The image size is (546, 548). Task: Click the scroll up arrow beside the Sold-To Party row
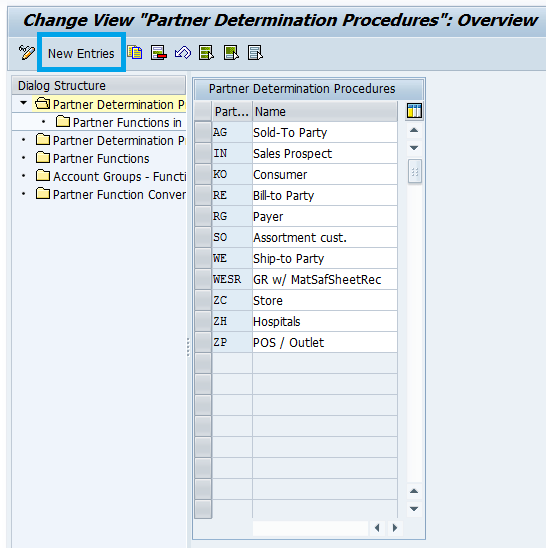tap(414, 130)
